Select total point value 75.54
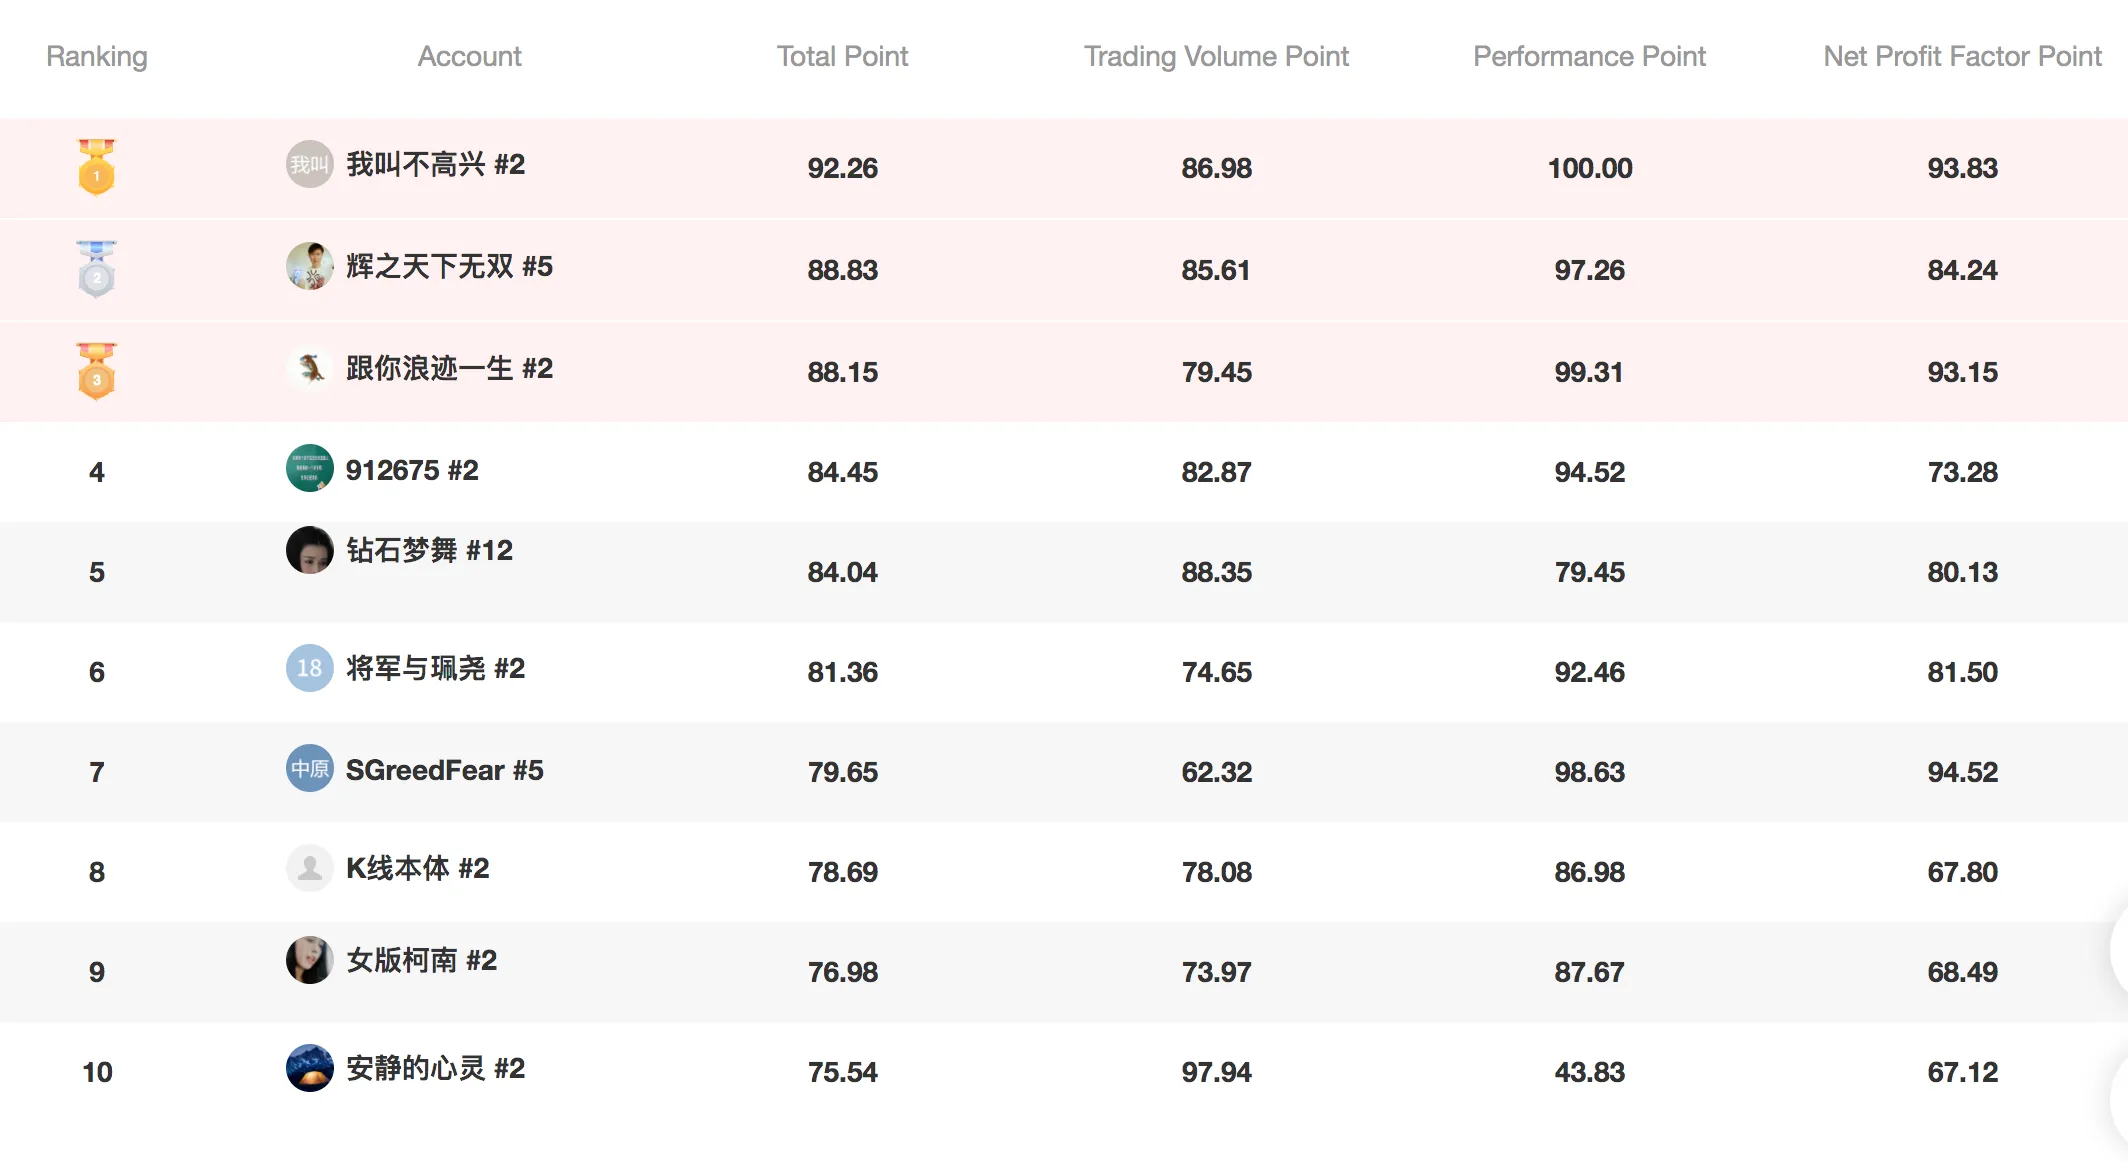Screen dimensions: 2128x1162 point(842,1072)
